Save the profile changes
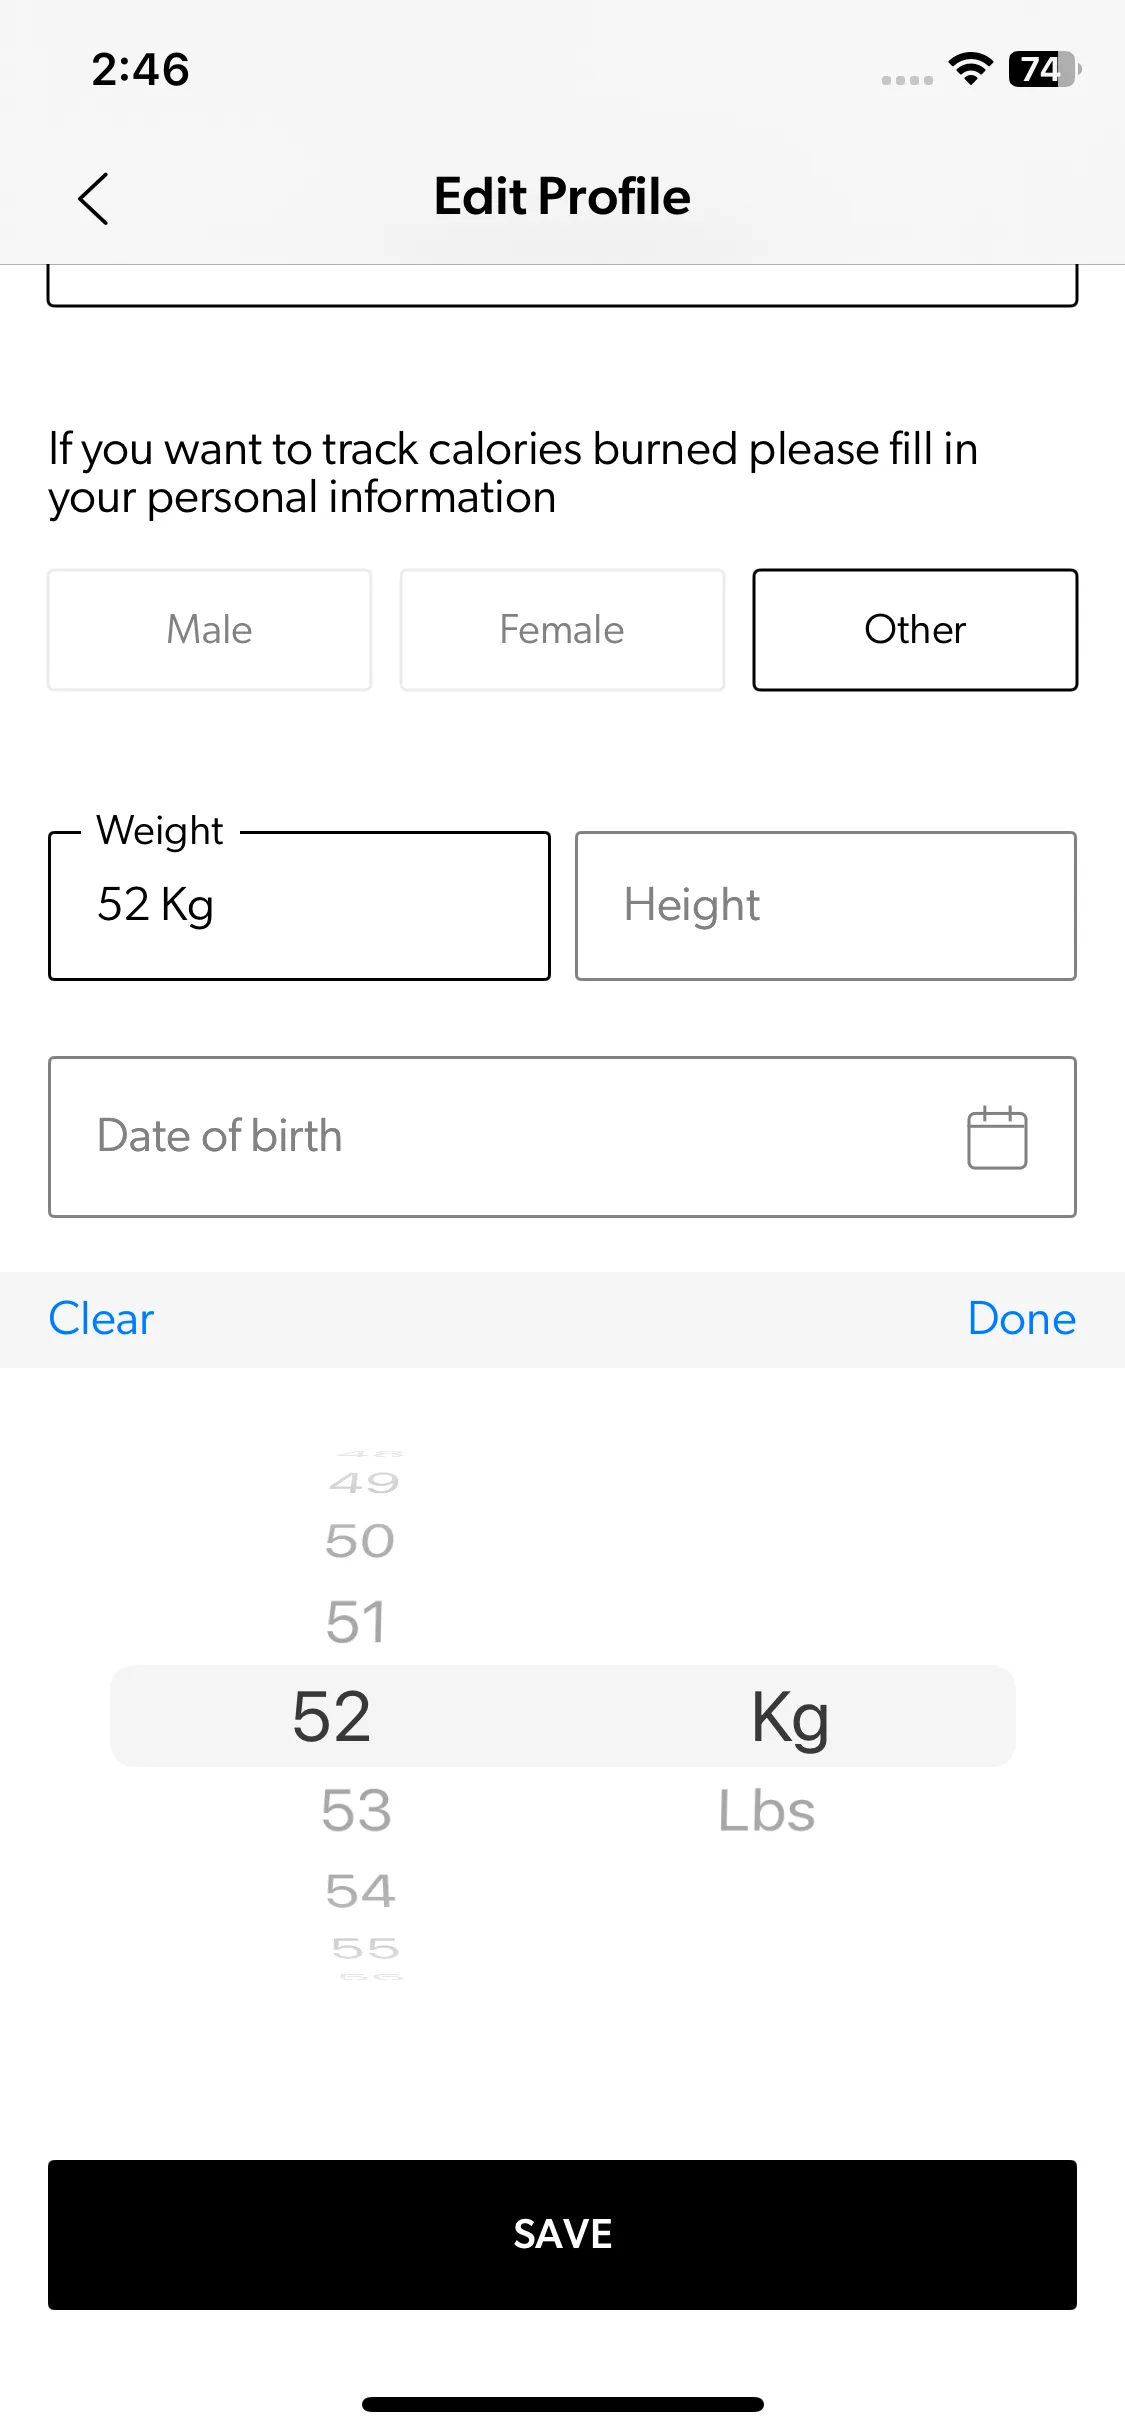Screen dimensions: 1125x2436 [562, 2234]
